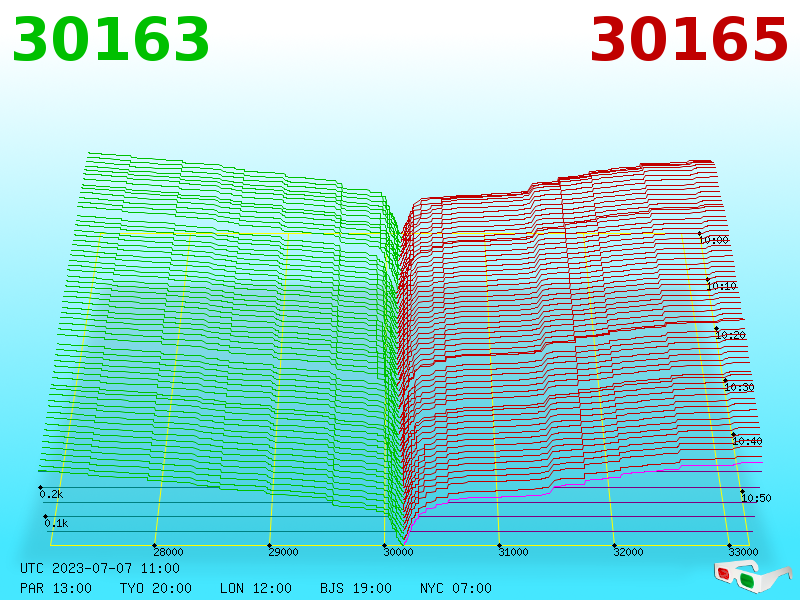Click the 0.2k depth axis label
Screen dimensions: 800x600
tap(51, 494)
